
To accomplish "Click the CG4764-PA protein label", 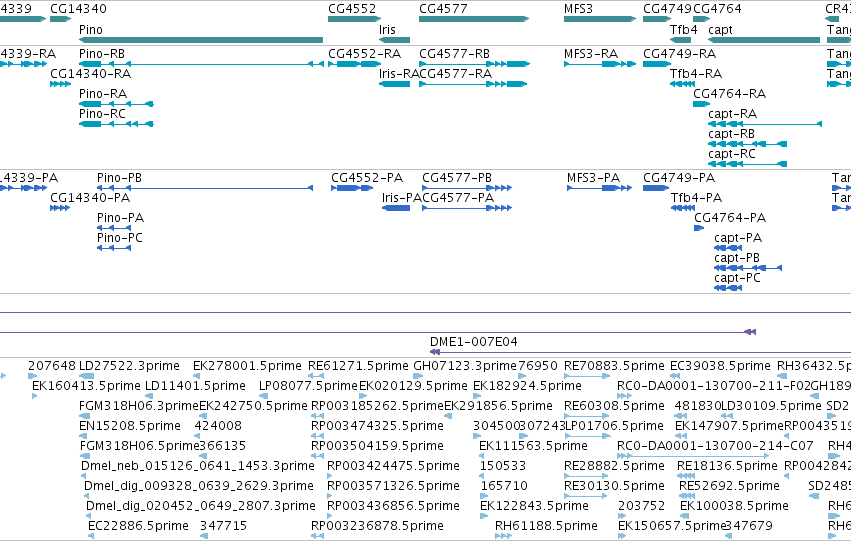I will click(730, 218).
